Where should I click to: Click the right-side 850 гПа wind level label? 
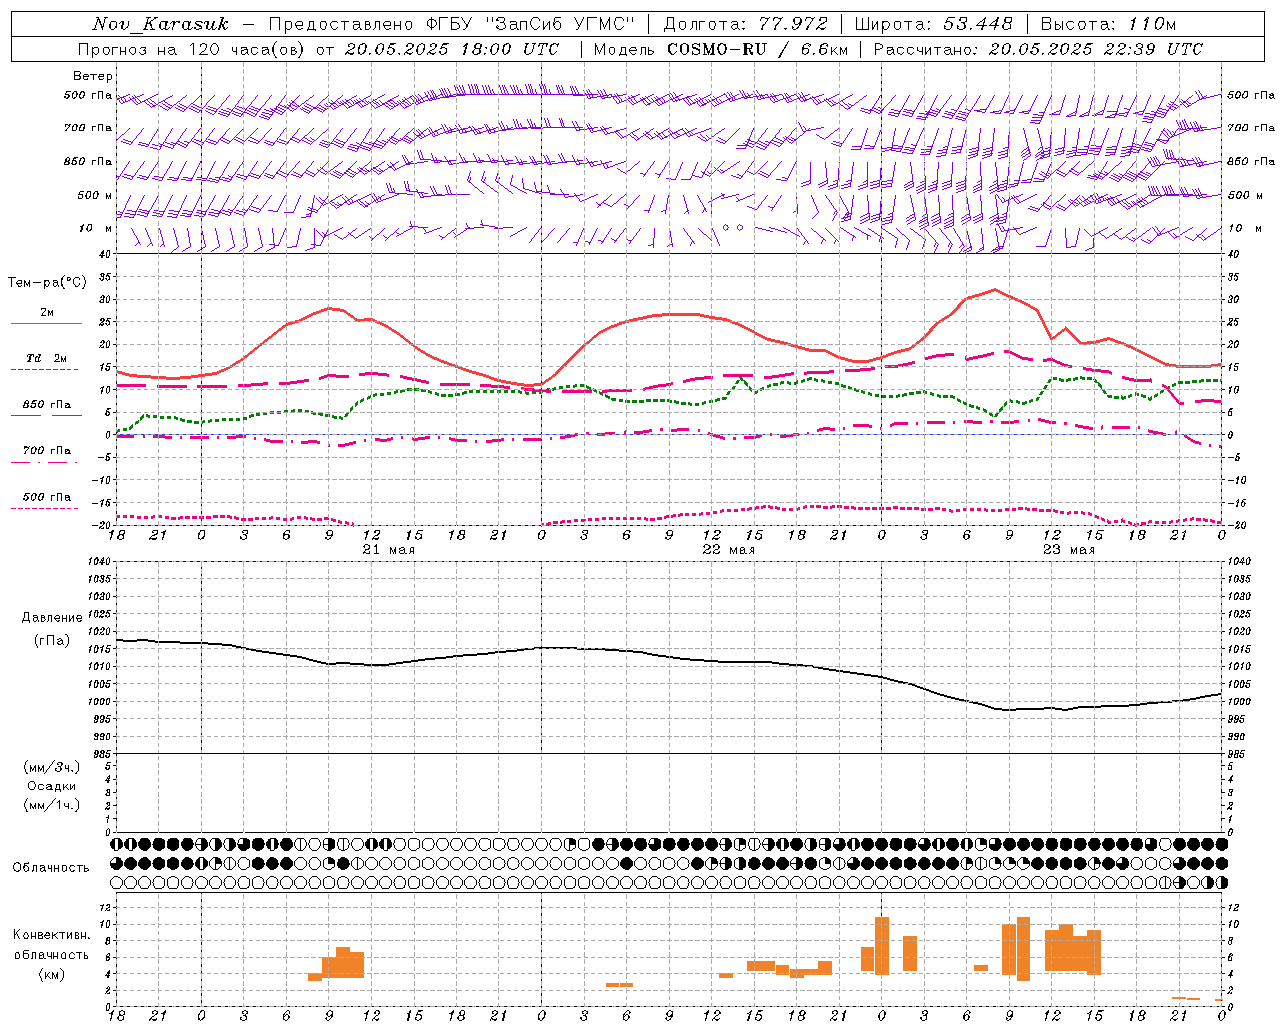1251,161
